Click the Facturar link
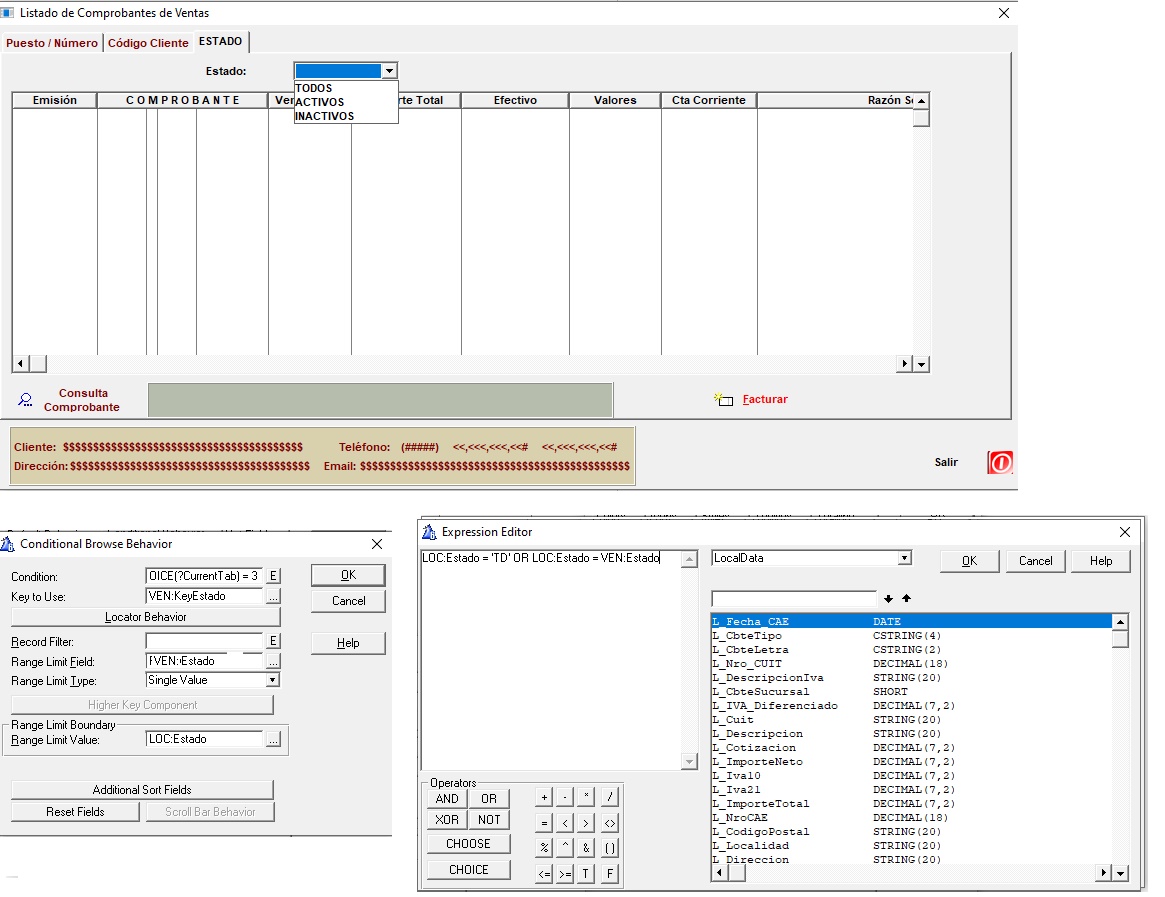The width and height of the screenshot is (1165, 897). (x=765, y=400)
